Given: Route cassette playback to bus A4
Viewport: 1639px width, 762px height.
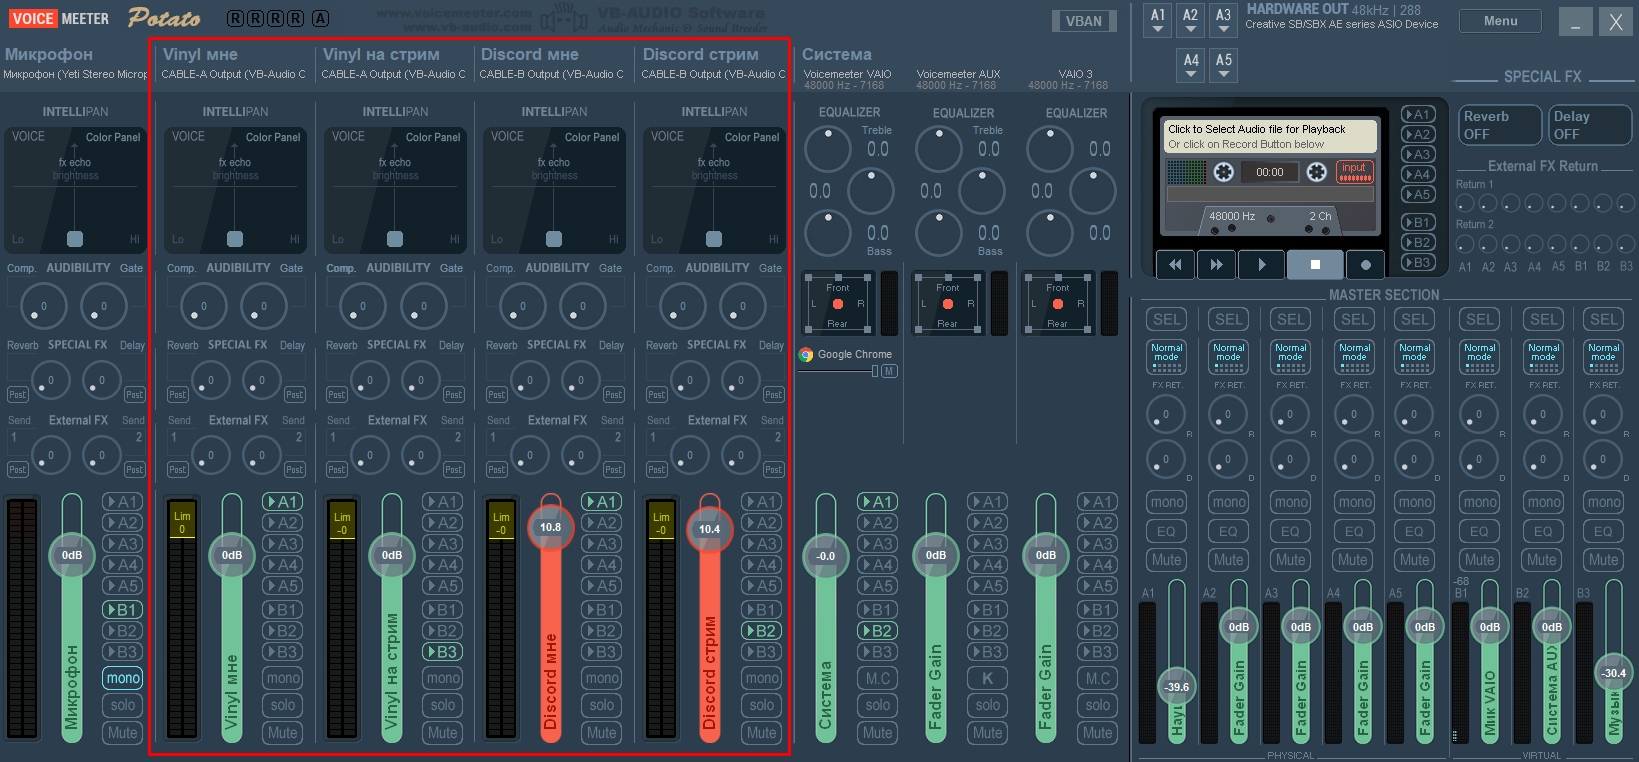Looking at the screenshot, I should click(1417, 174).
